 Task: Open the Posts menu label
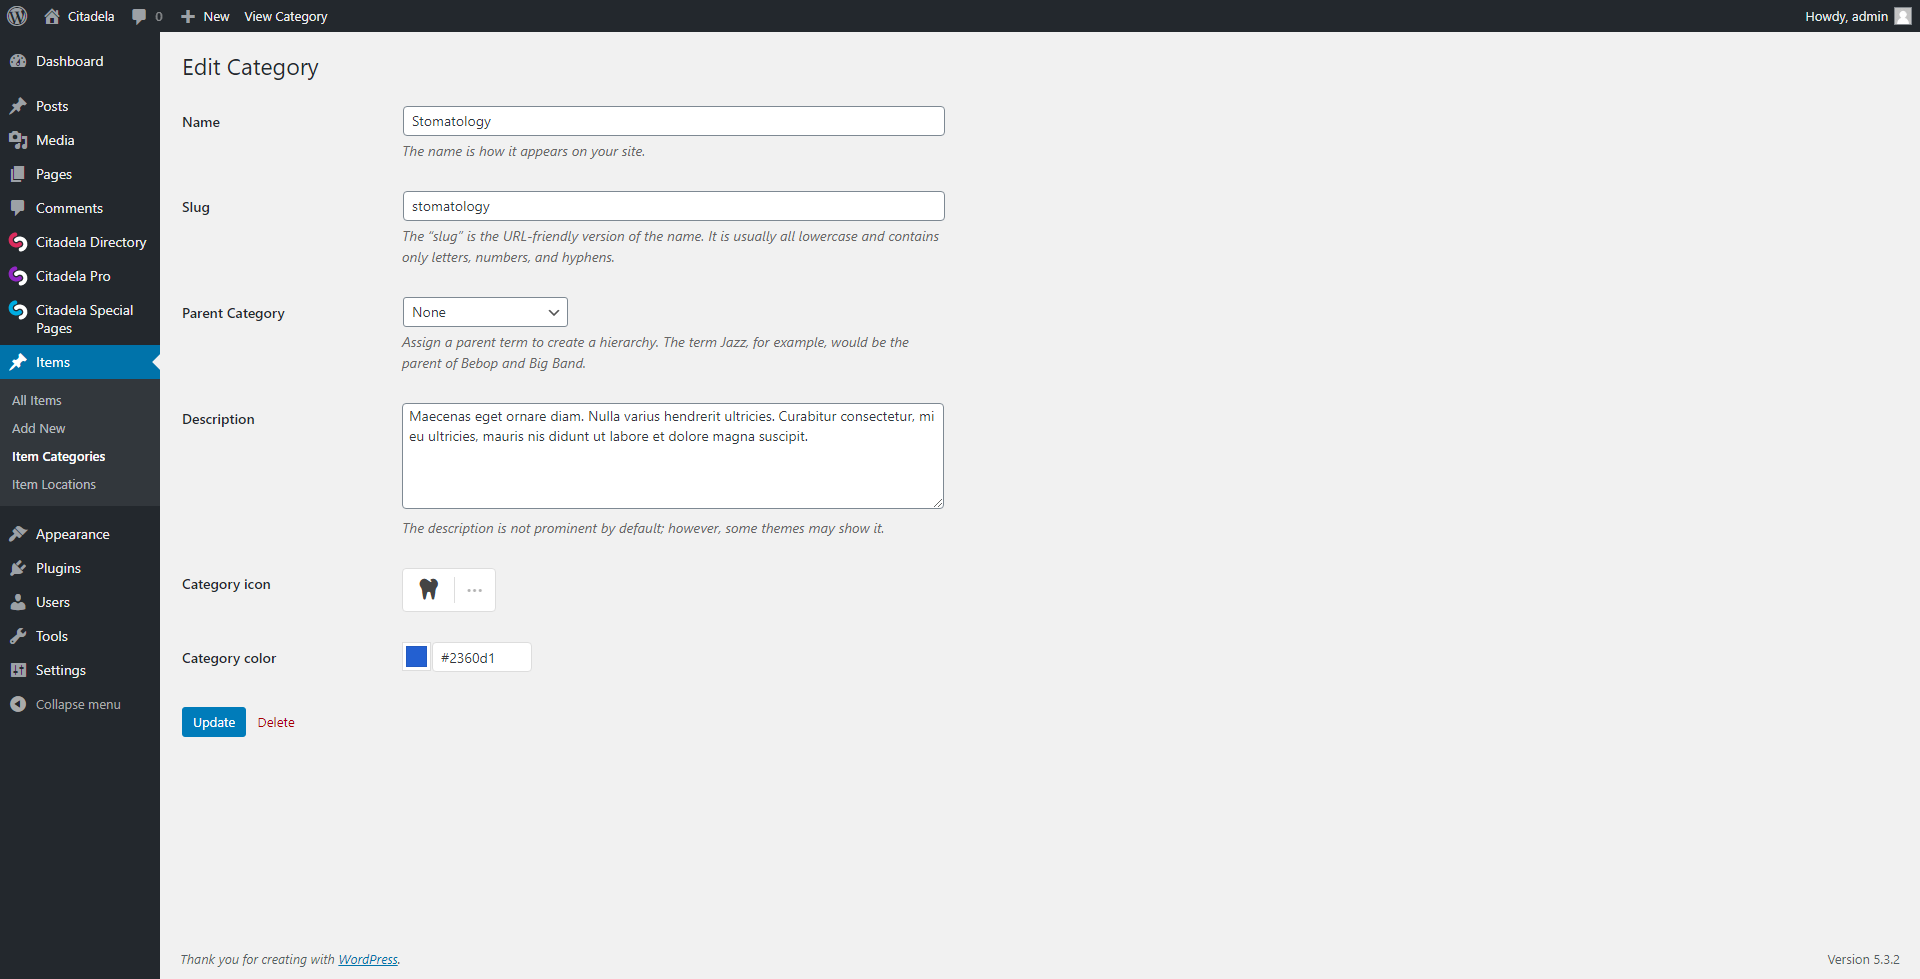point(52,106)
